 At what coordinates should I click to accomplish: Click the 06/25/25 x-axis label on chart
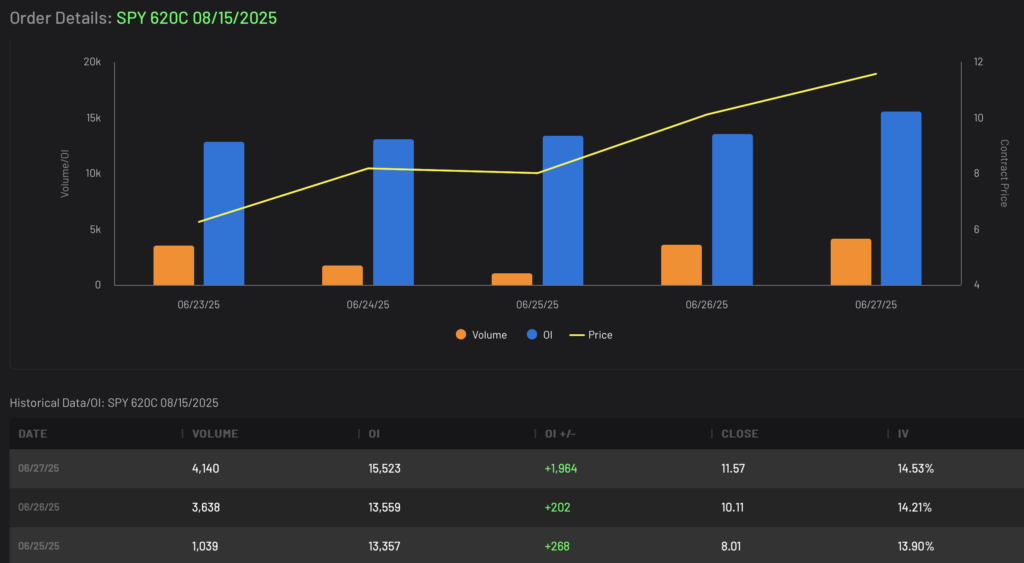coord(537,304)
